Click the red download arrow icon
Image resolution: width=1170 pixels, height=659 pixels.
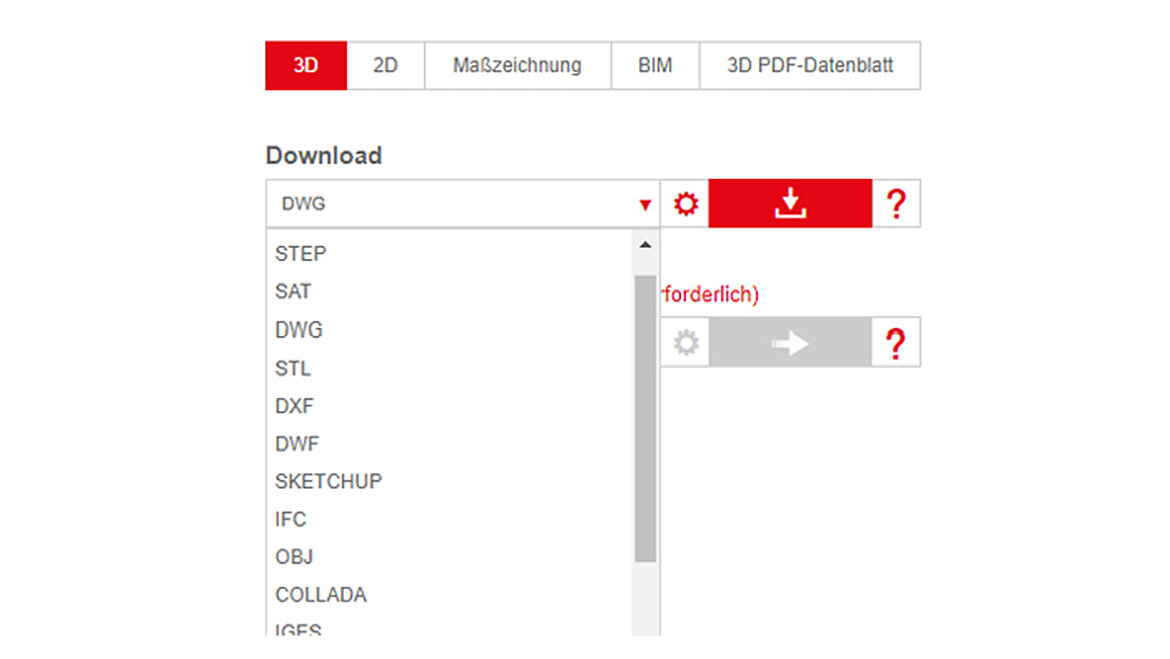[789, 203]
